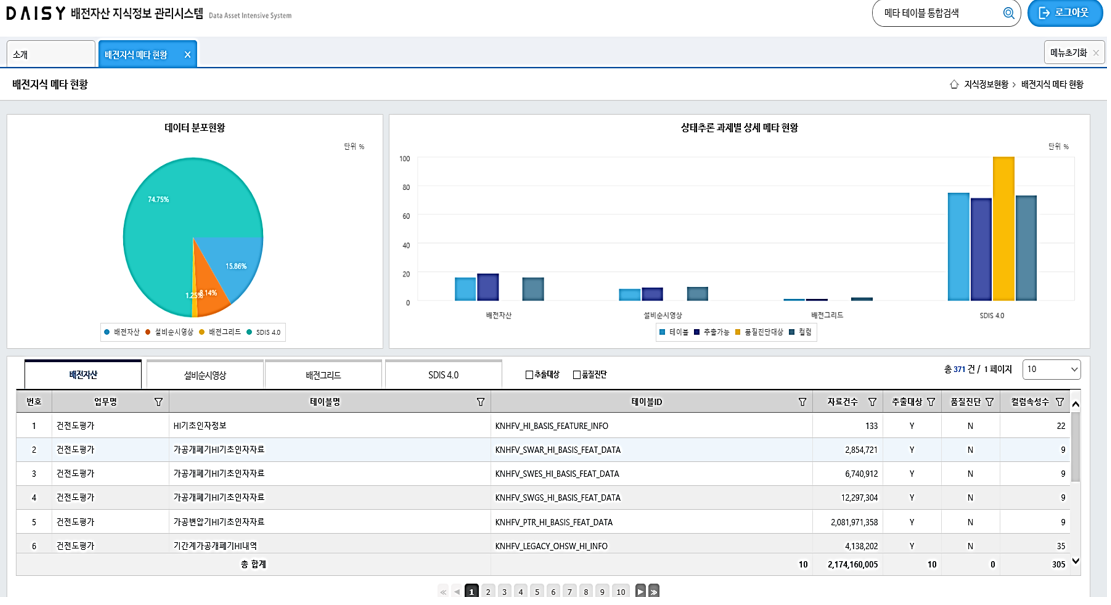Screen dimensions: 1111x605
Task: Switch to the 배전자산 table tab
Action: point(83,375)
